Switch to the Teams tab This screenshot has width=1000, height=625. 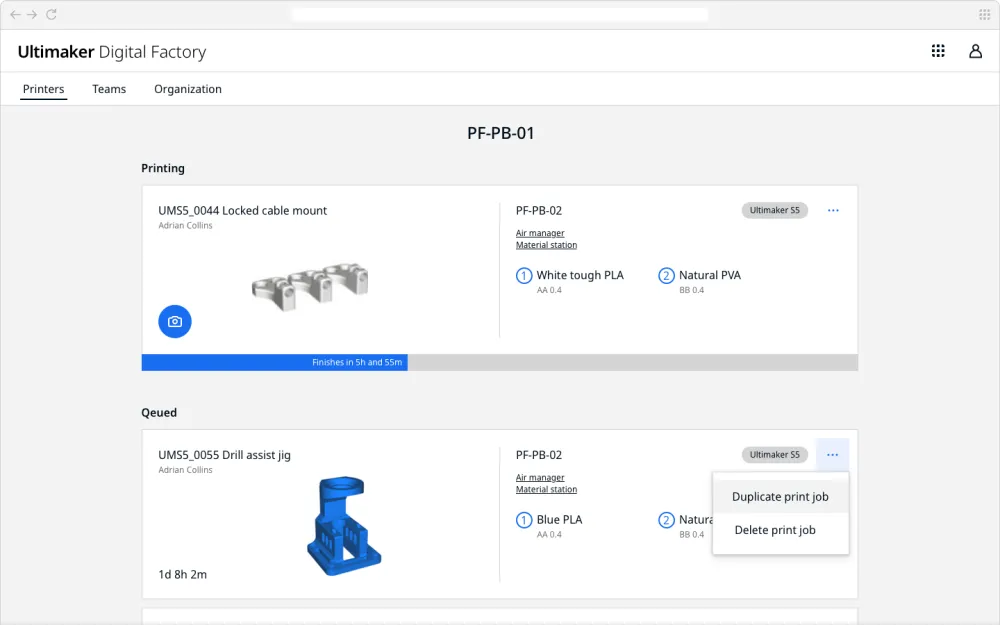(x=109, y=89)
